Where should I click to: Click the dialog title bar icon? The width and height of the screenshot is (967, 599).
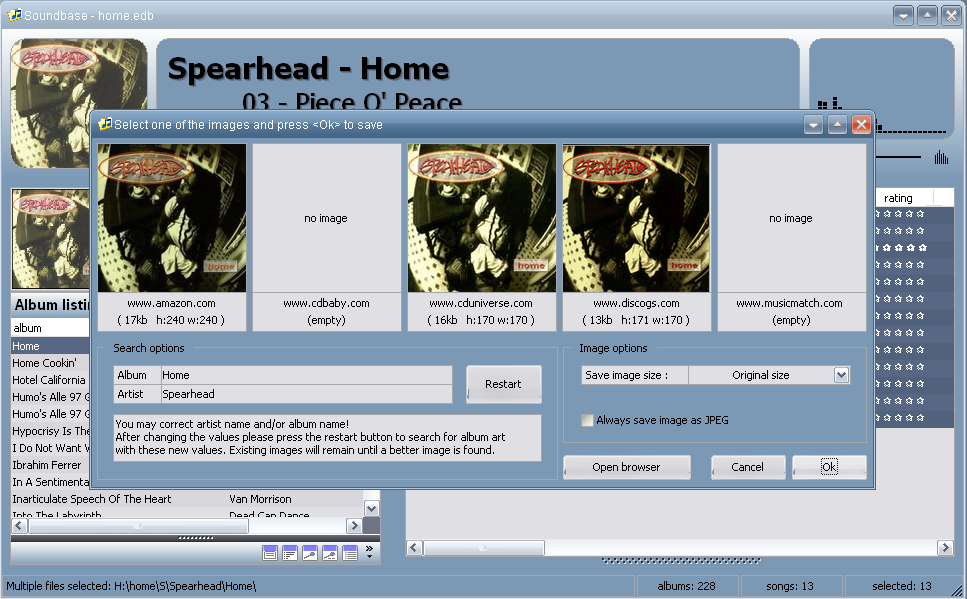[x=105, y=124]
